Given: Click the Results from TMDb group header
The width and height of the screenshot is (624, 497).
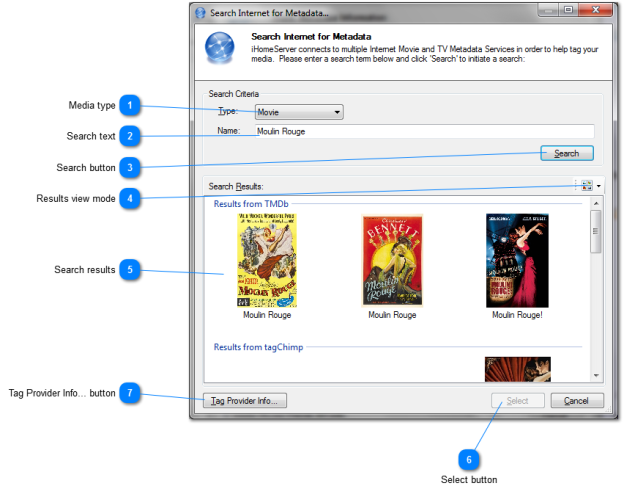Looking at the screenshot, I should tap(251, 204).
